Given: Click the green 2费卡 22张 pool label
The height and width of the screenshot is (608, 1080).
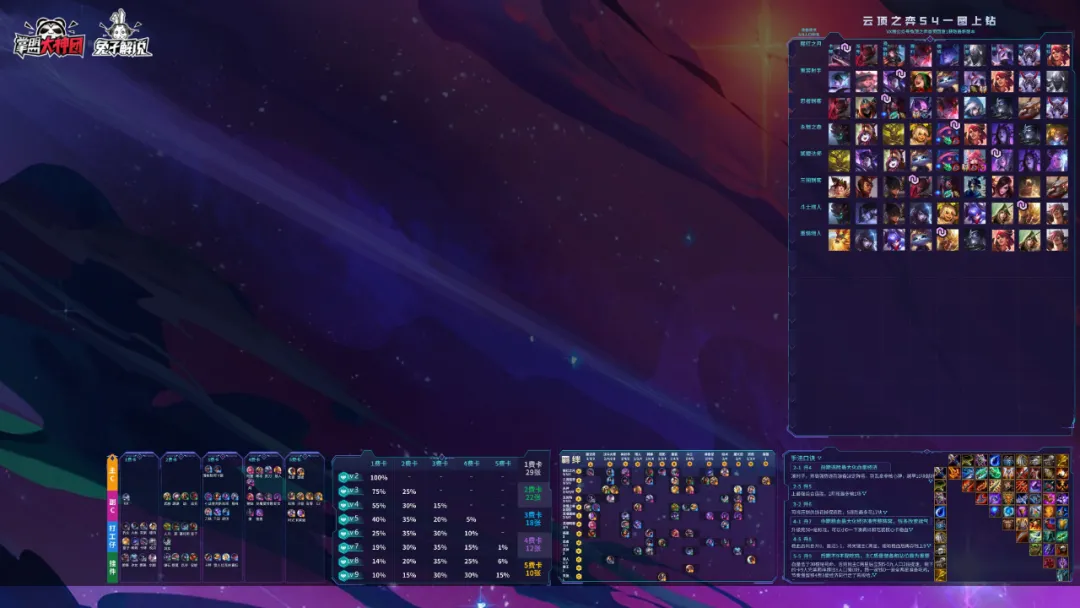Looking at the screenshot, I should 533,493.
